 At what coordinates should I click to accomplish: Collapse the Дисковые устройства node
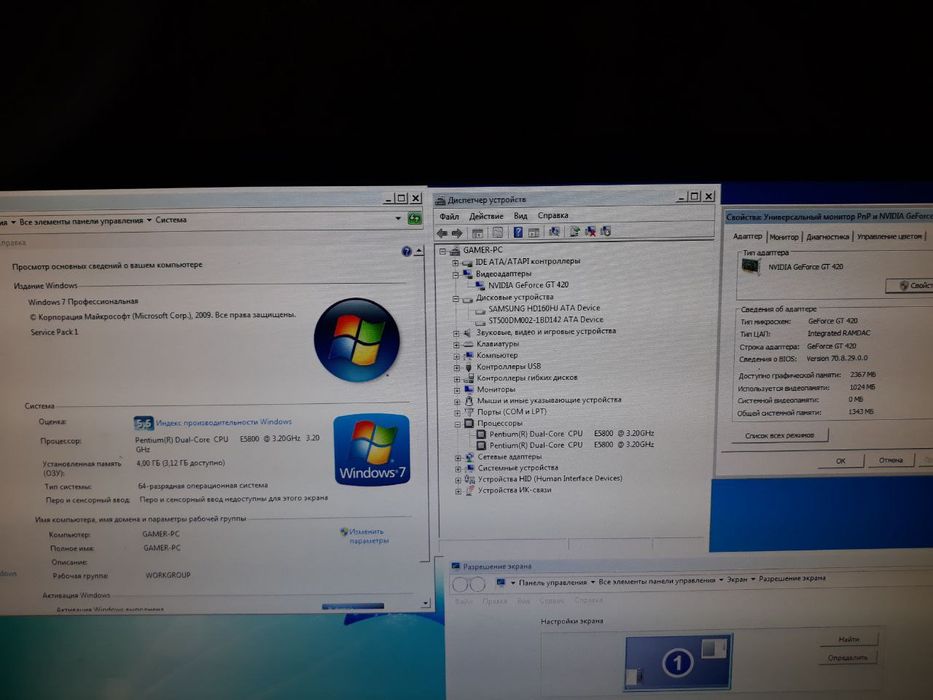(455, 298)
